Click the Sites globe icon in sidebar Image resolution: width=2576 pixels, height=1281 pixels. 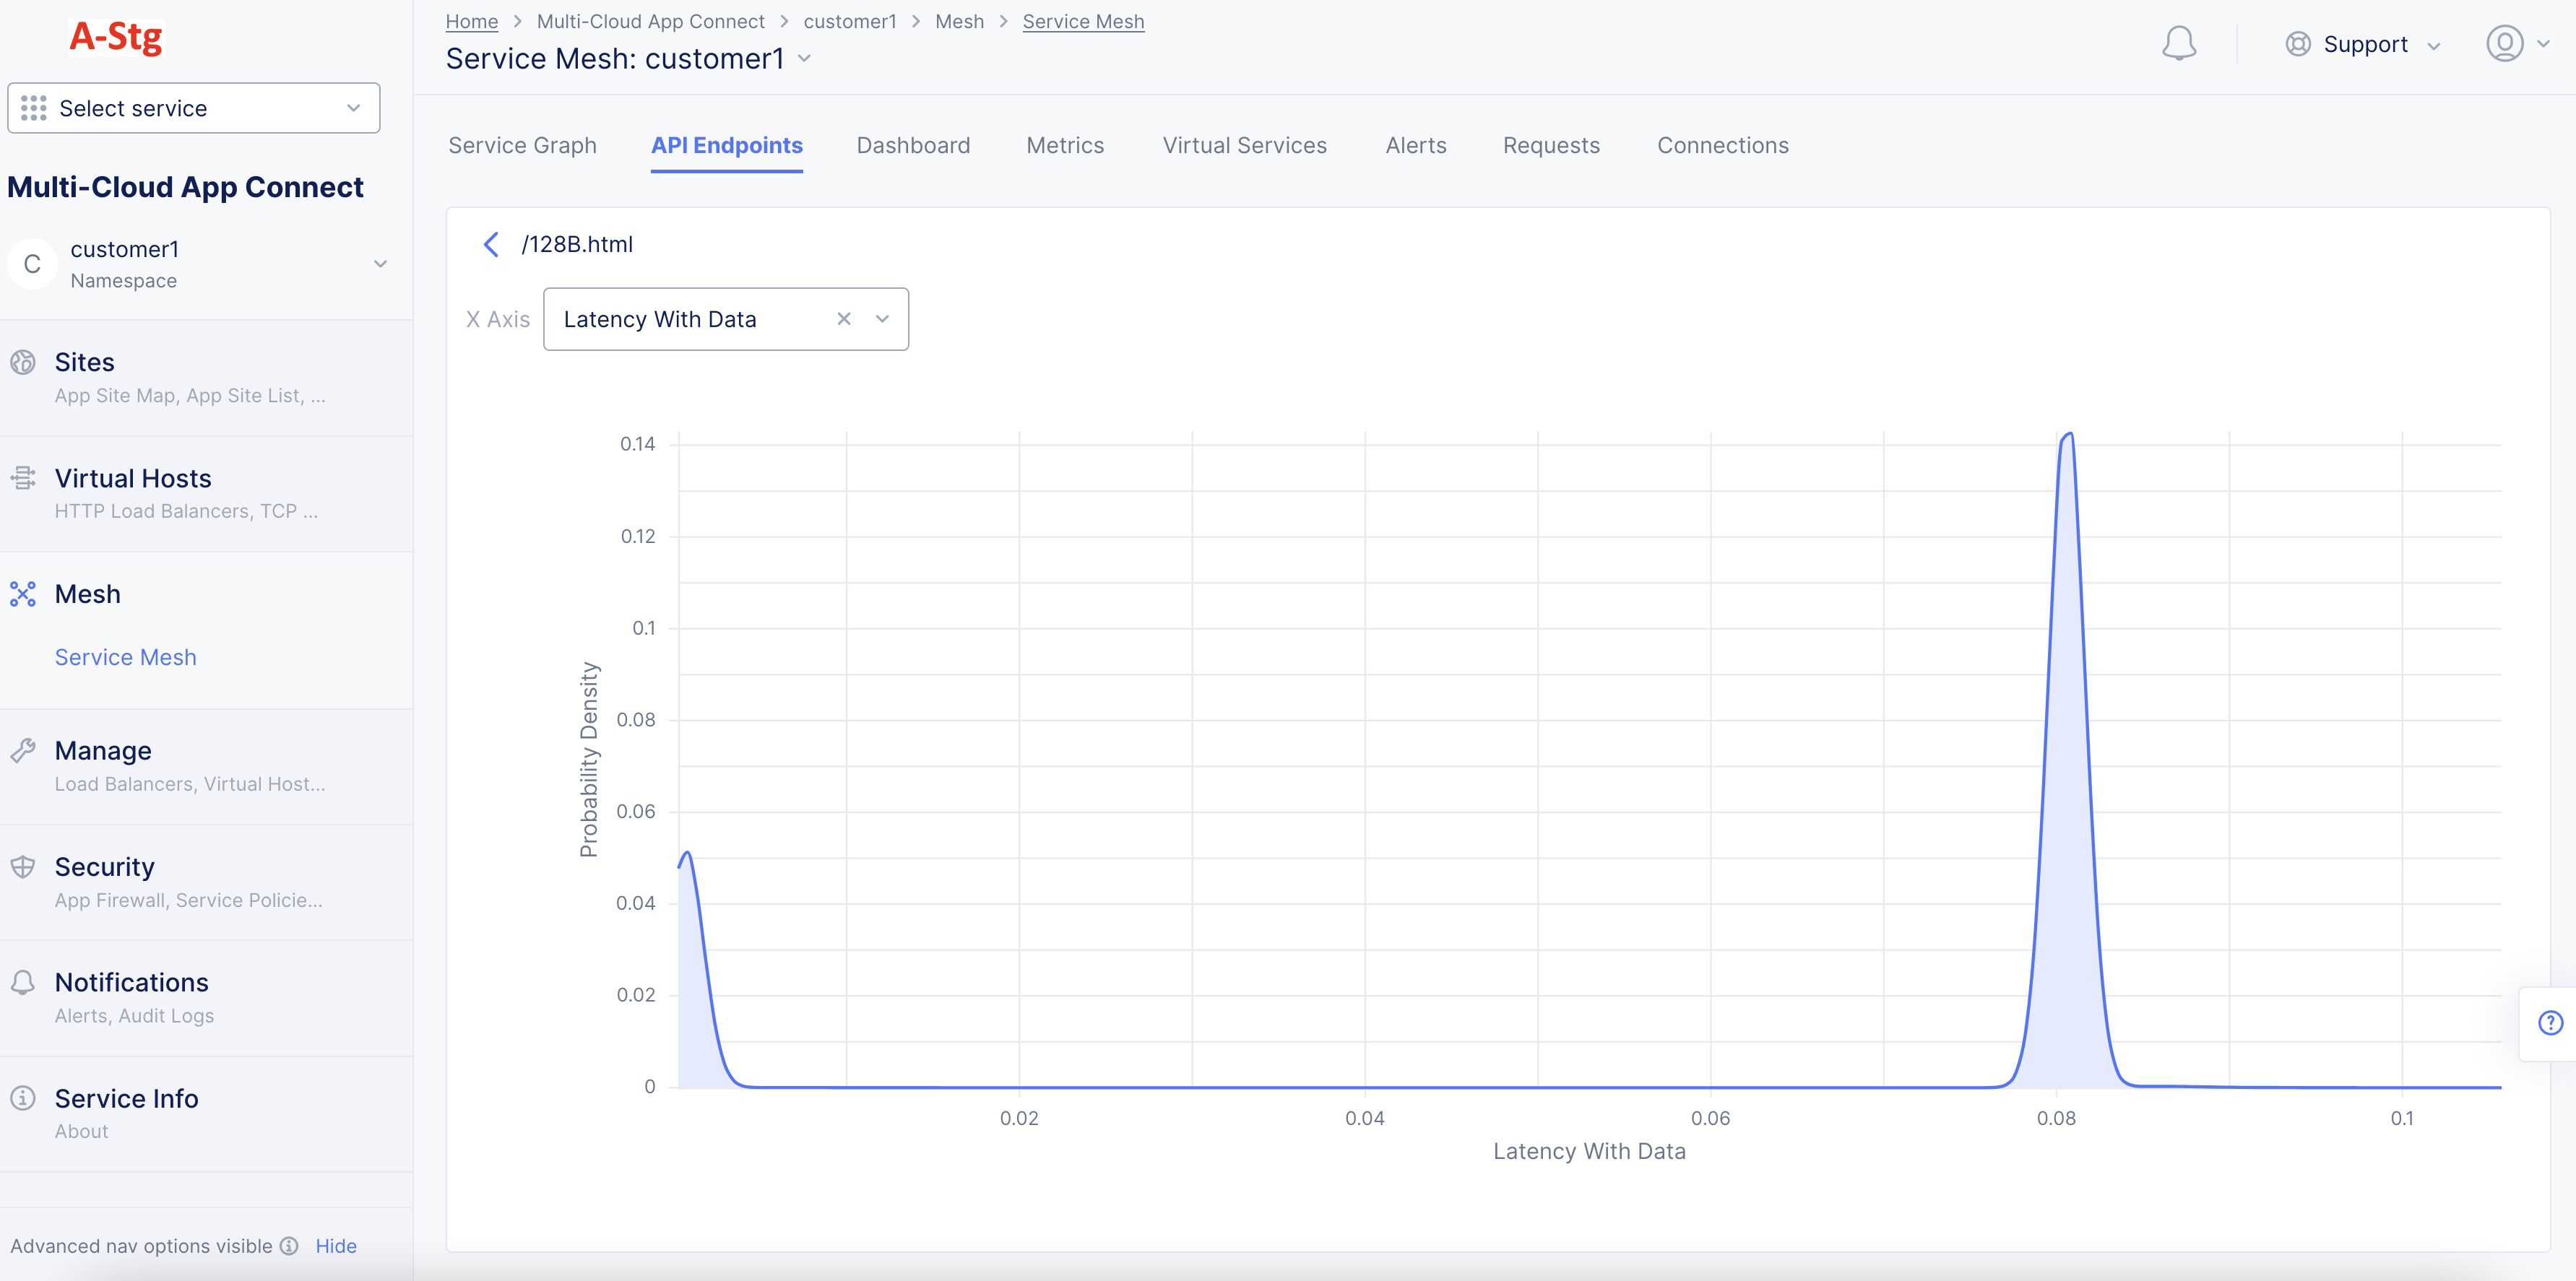point(23,362)
